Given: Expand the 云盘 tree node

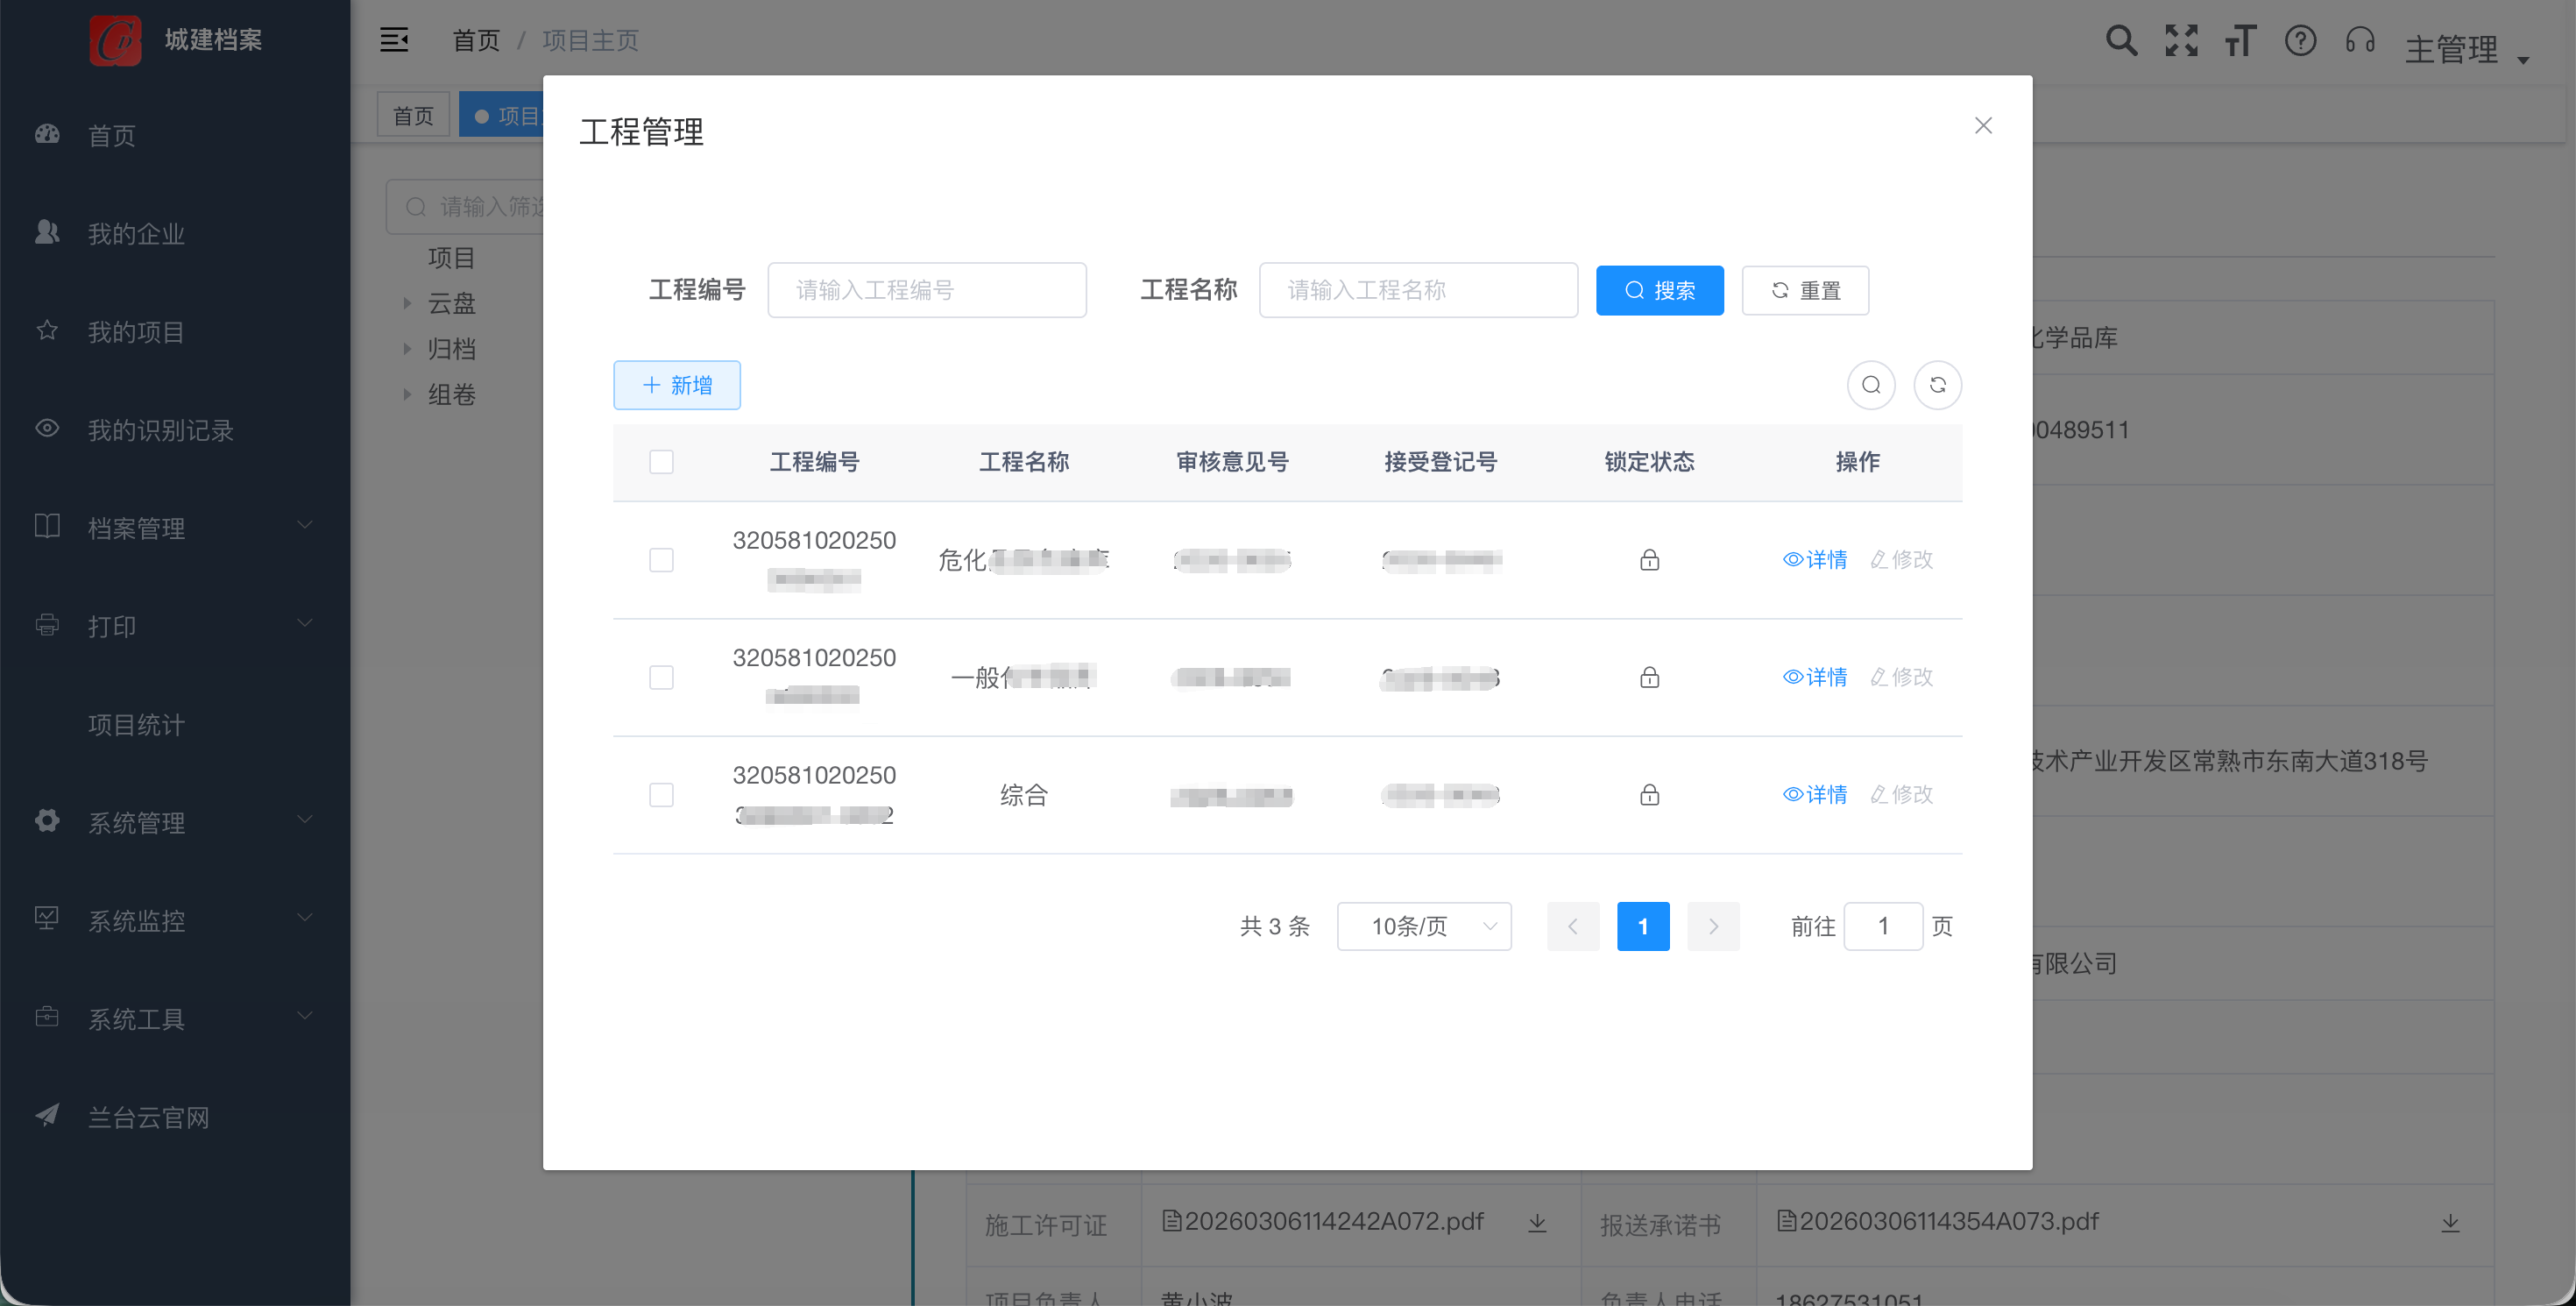Looking at the screenshot, I should (407, 303).
